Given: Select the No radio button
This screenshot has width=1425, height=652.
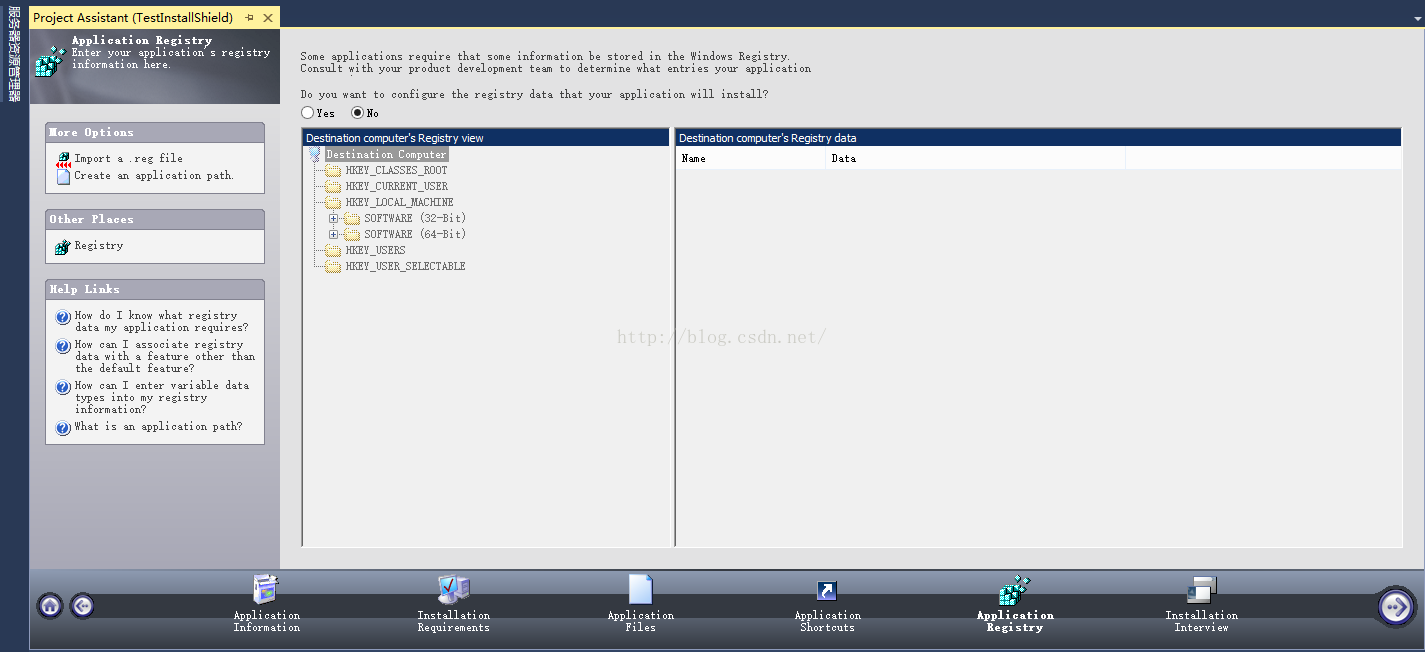Looking at the screenshot, I should click(x=357, y=113).
